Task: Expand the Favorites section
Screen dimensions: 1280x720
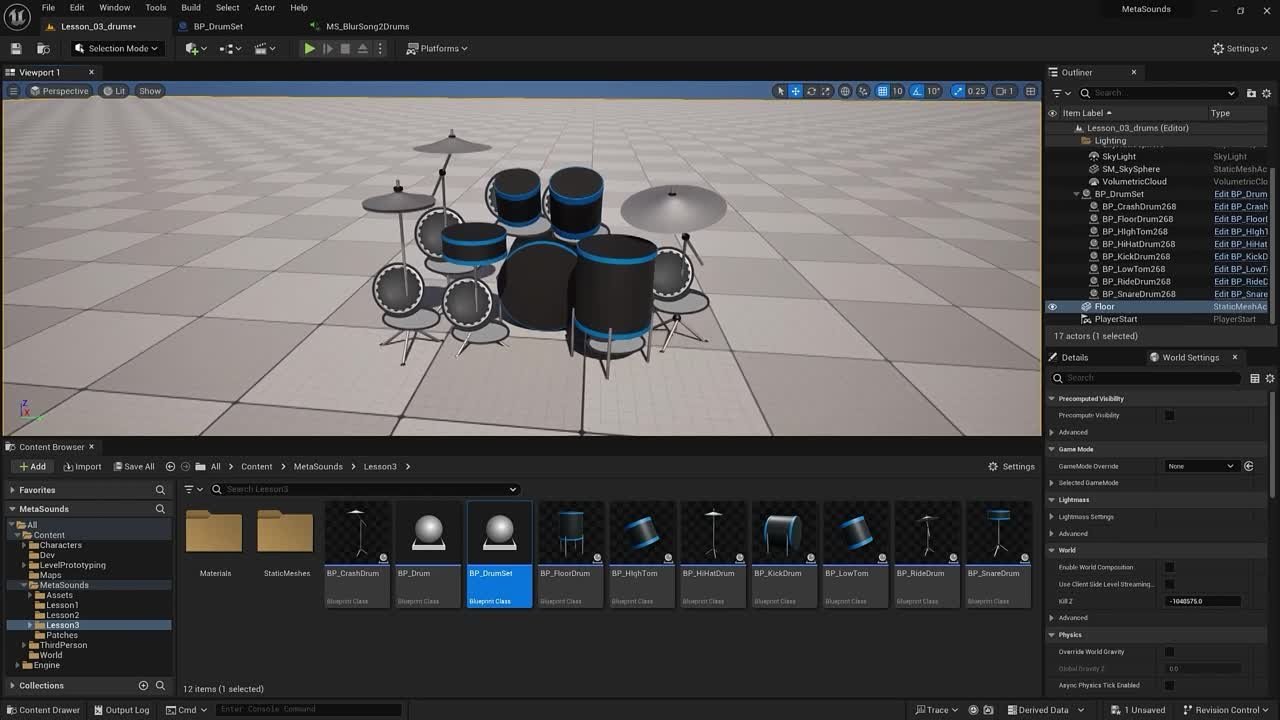Action: click(x=12, y=490)
